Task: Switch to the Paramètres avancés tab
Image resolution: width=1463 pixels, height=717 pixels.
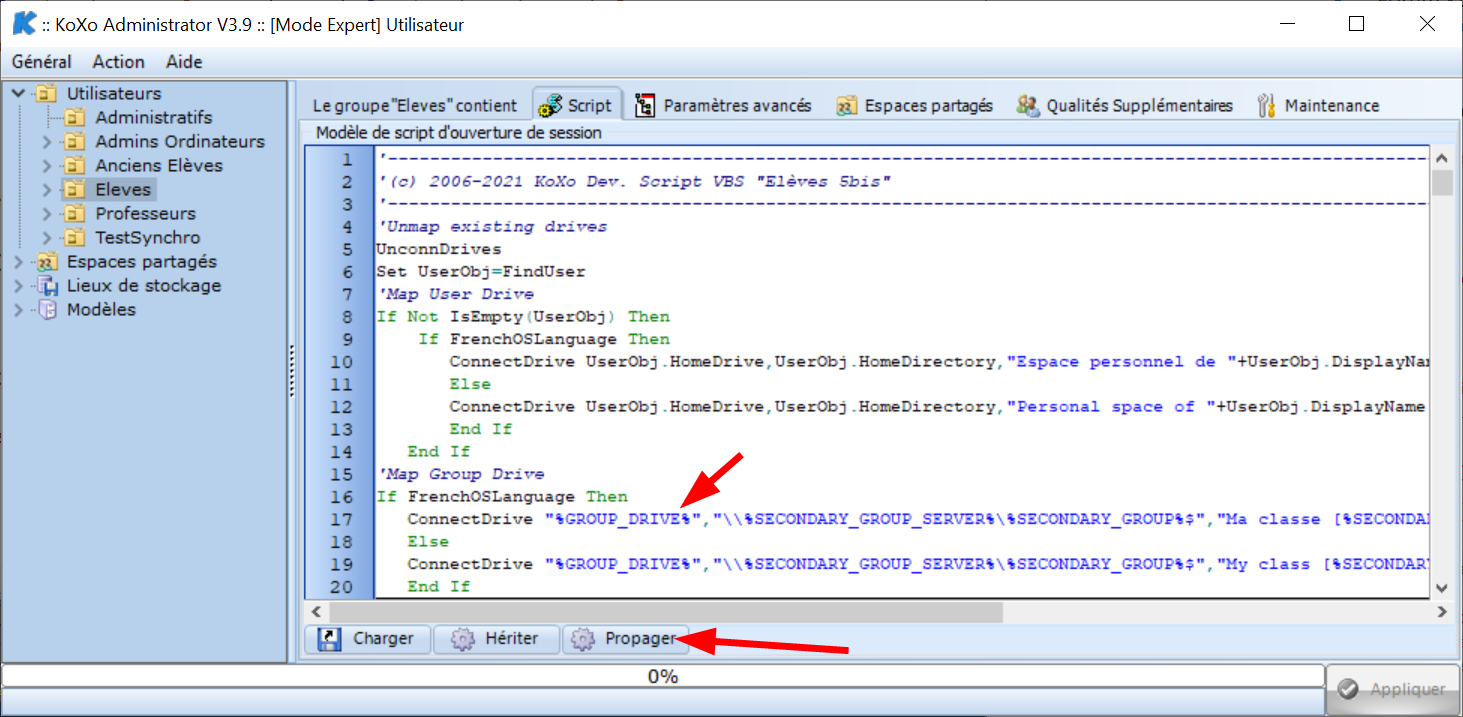Action: pyautogui.click(x=724, y=105)
